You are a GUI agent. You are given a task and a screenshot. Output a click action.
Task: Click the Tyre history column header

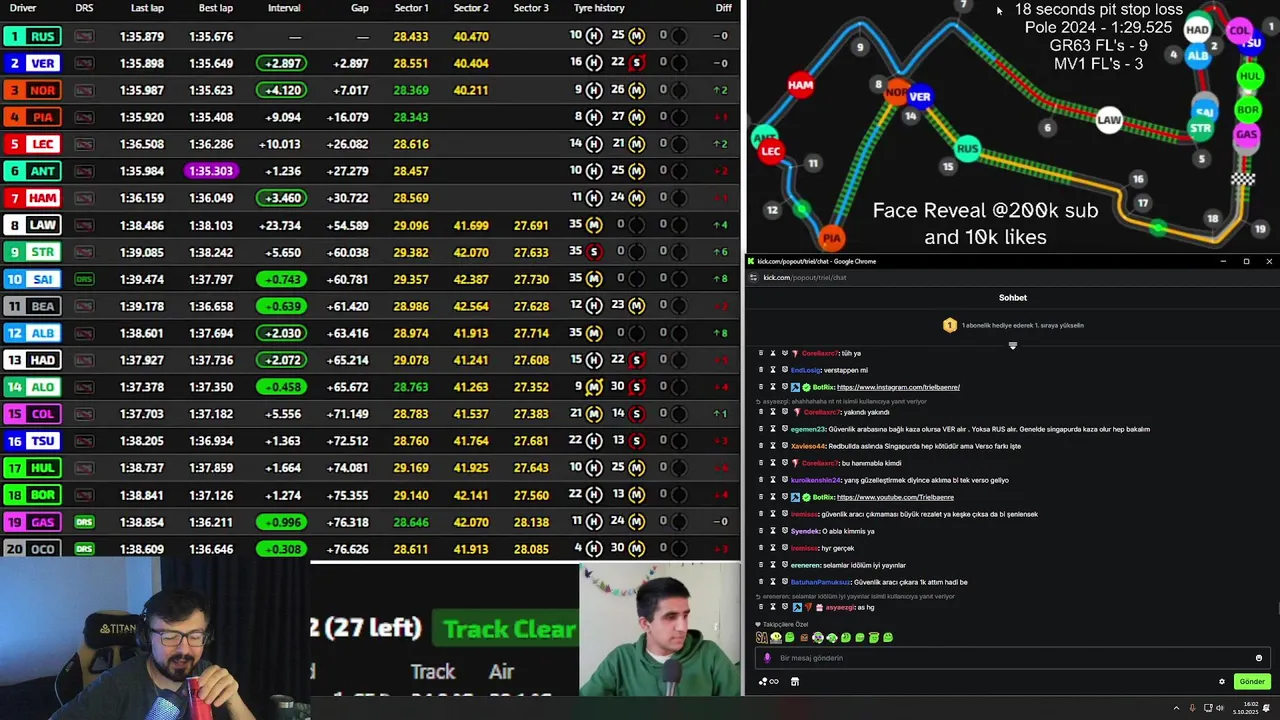click(x=599, y=8)
